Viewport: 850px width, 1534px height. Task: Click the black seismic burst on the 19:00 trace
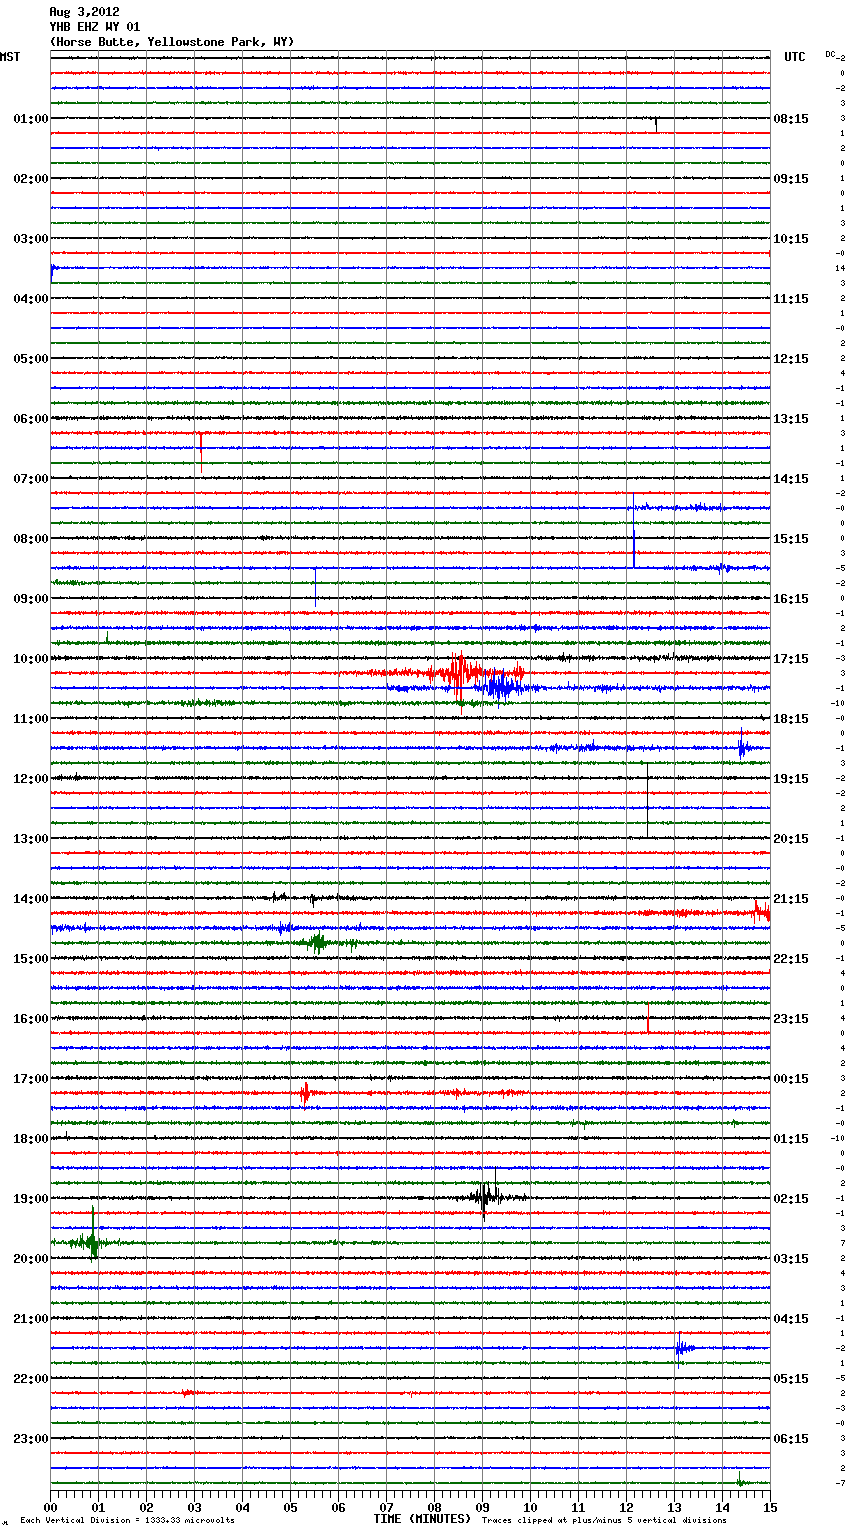[x=485, y=1196]
